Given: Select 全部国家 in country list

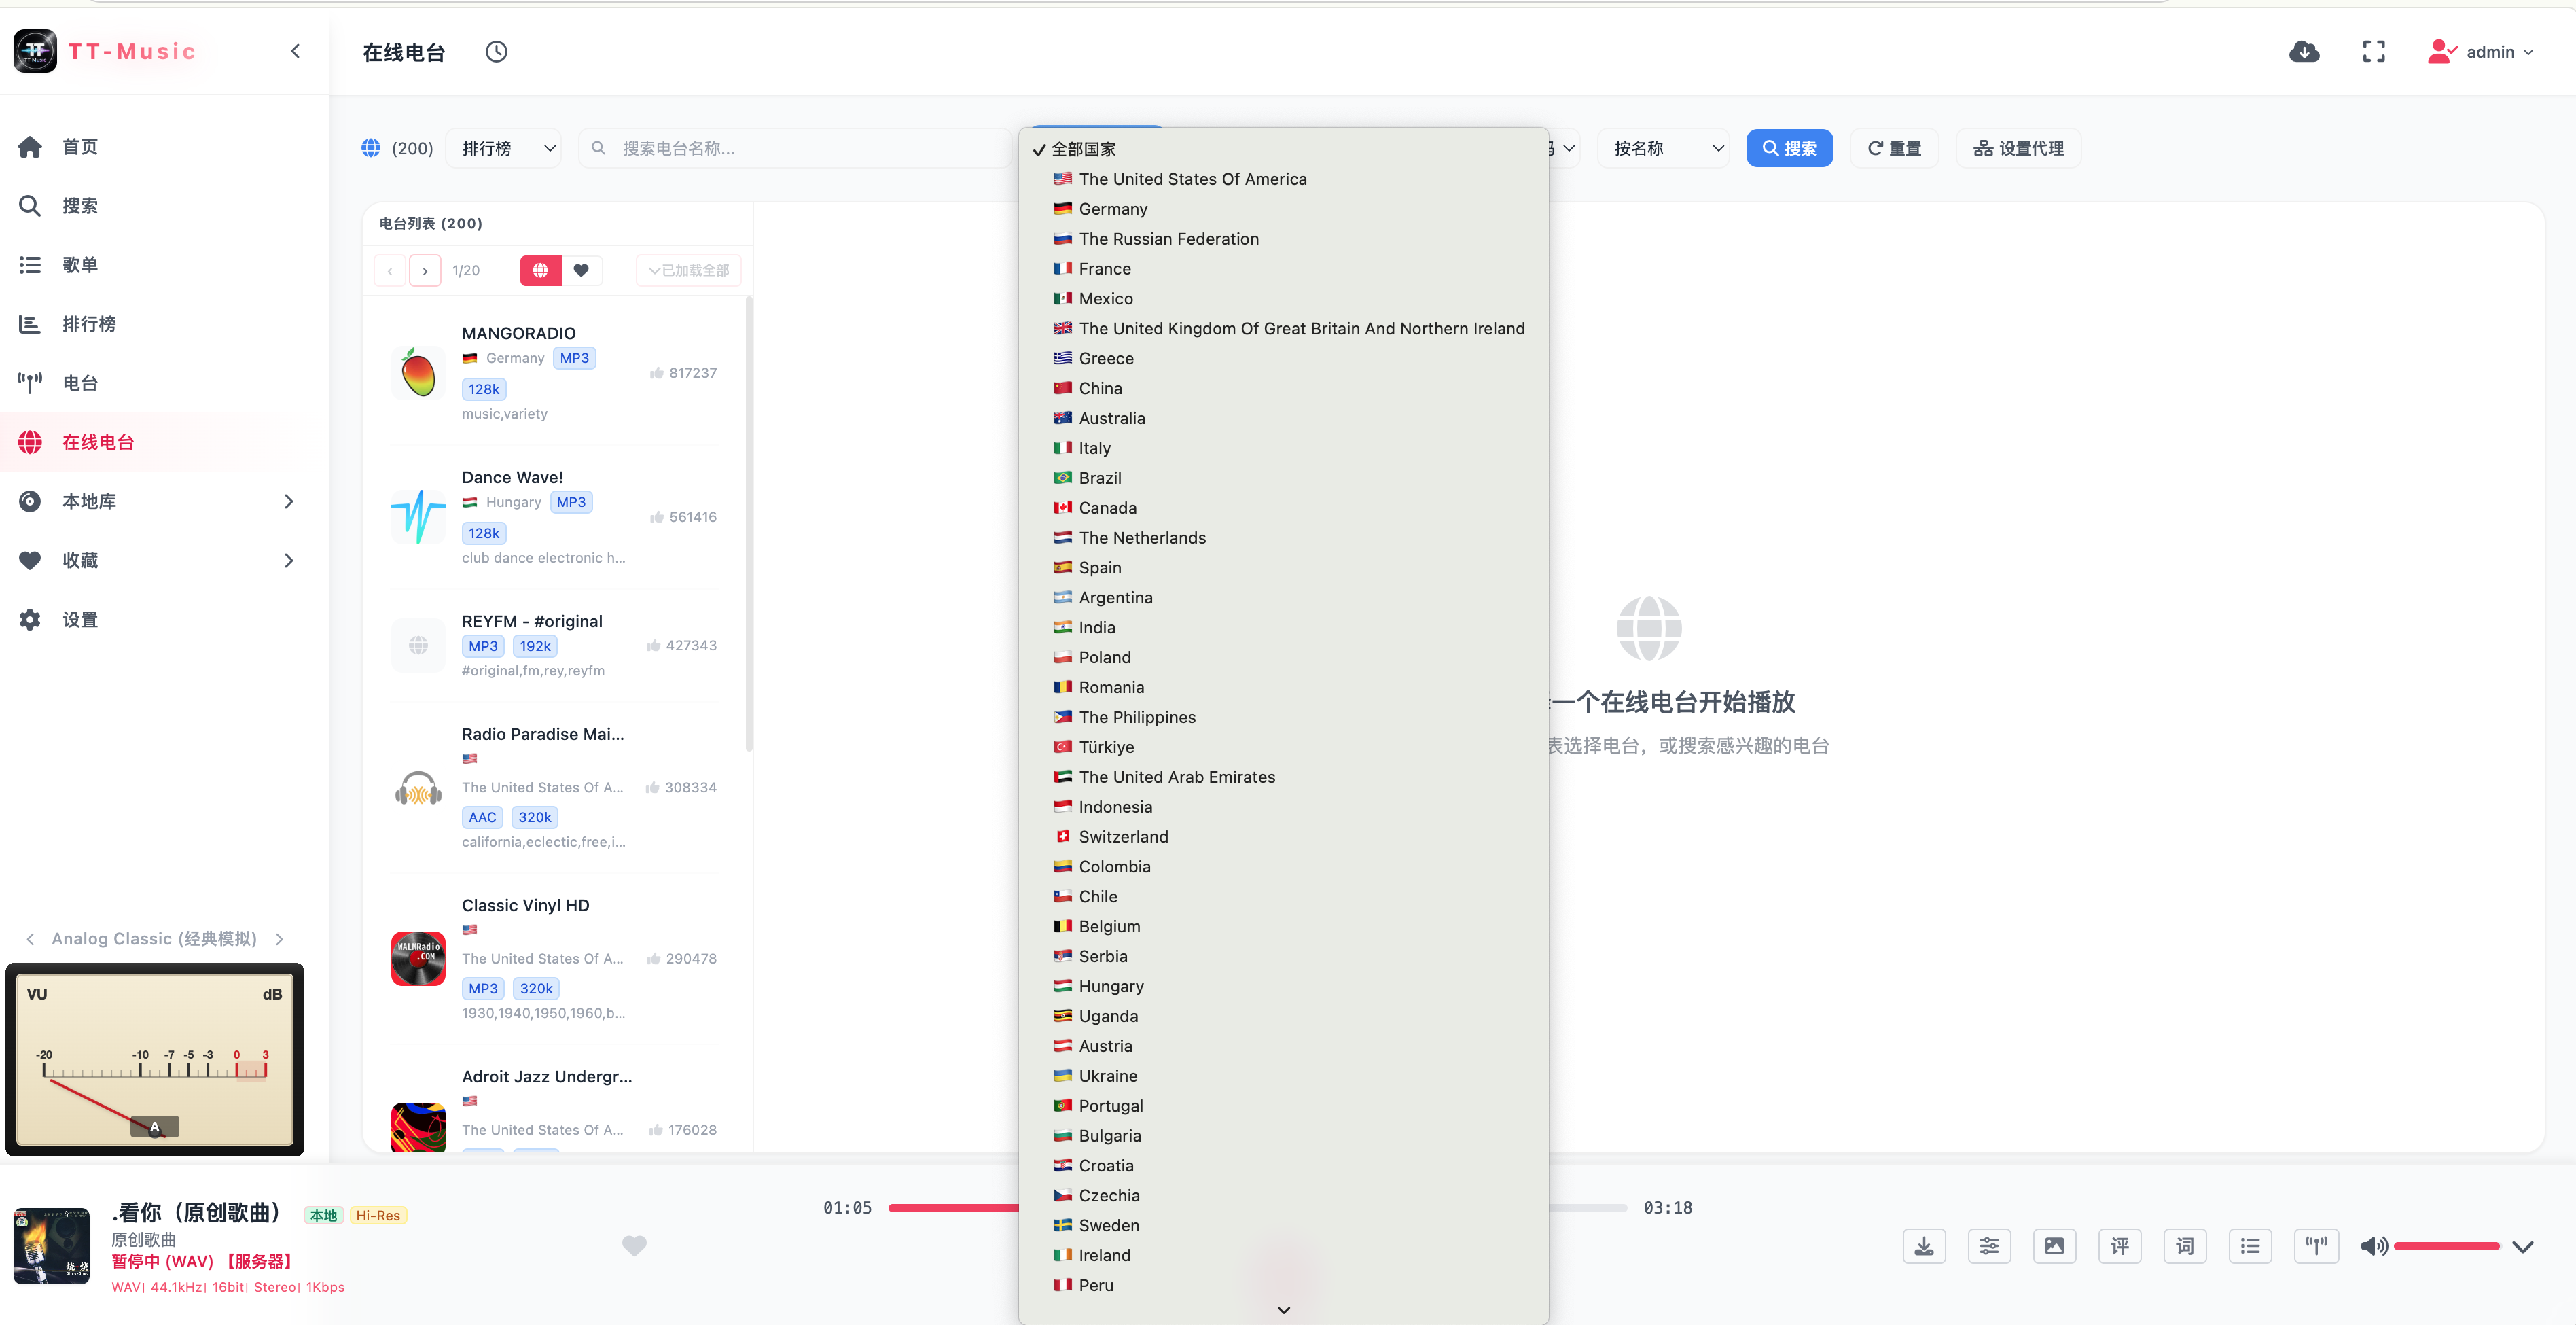Looking at the screenshot, I should [x=1283, y=149].
